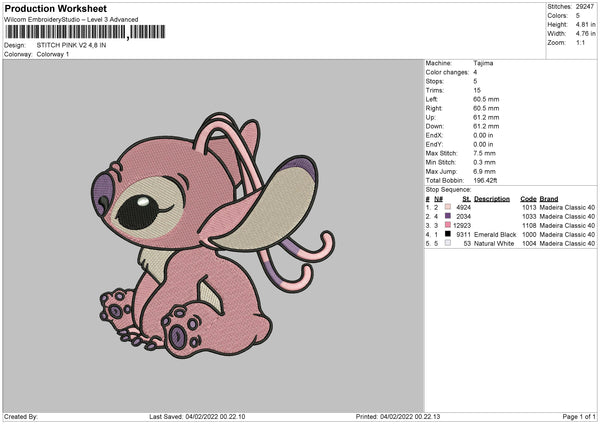Click the black swatch for Emerald Black
This screenshot has width=600, height=424.
448,234
